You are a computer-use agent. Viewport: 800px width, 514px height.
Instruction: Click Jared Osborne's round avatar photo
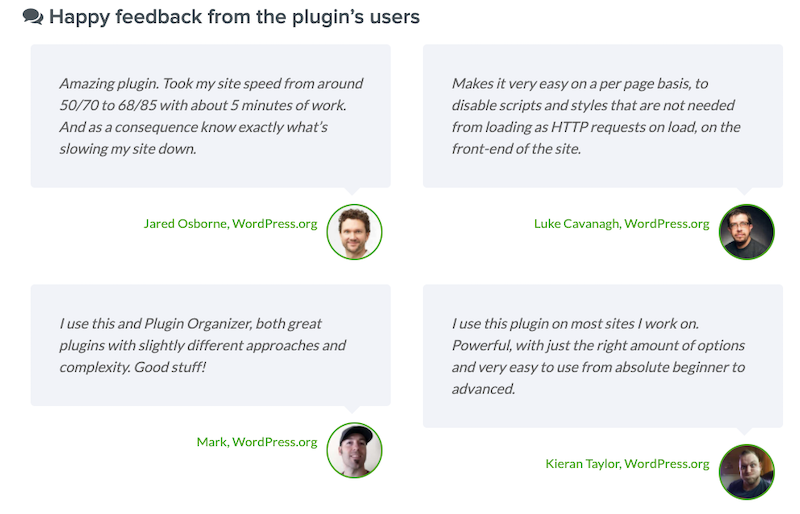point(354,232)
